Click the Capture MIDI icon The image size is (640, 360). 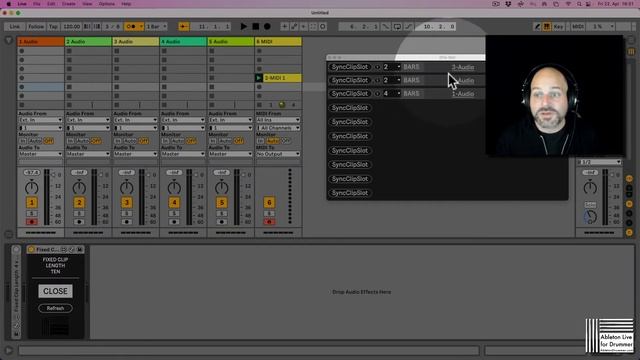click(x=313, y=27)
